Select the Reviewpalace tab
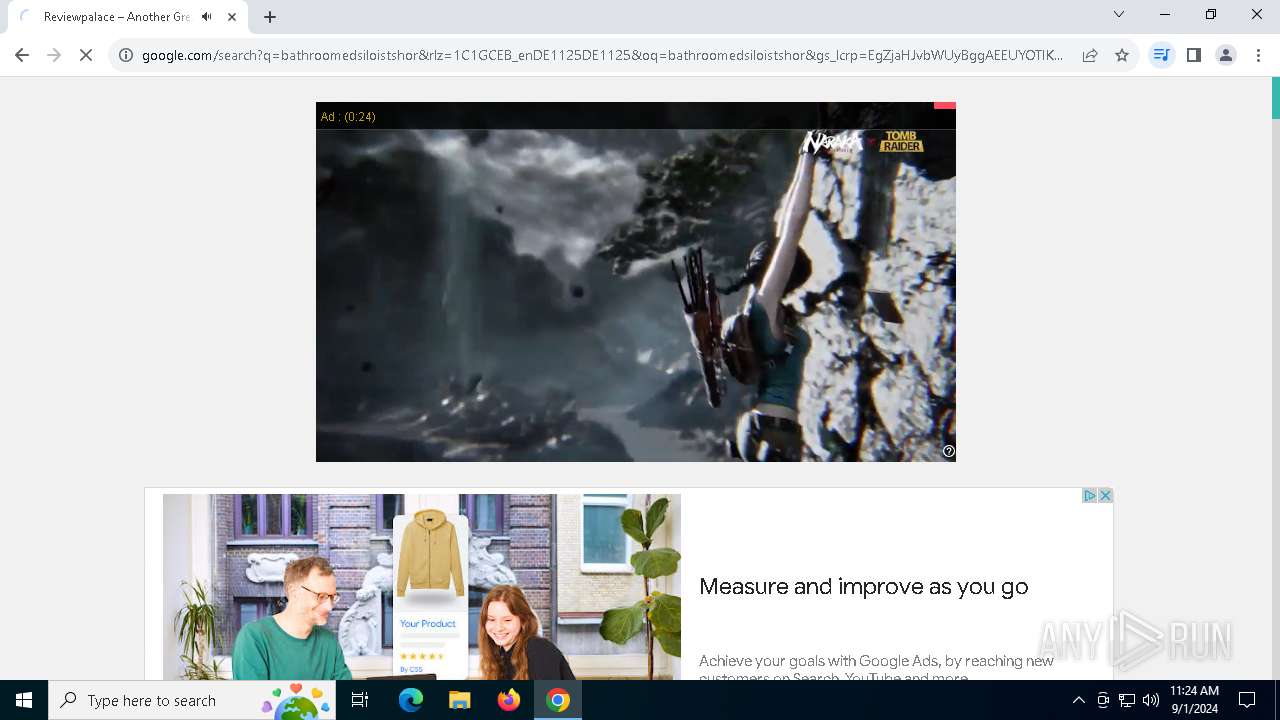The height and width of the screenshot is (720, 1280). click(128, 17)
